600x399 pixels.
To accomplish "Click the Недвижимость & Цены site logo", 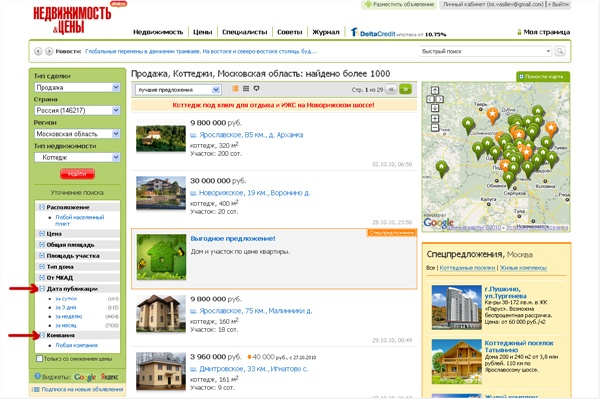I will point(73,19).
